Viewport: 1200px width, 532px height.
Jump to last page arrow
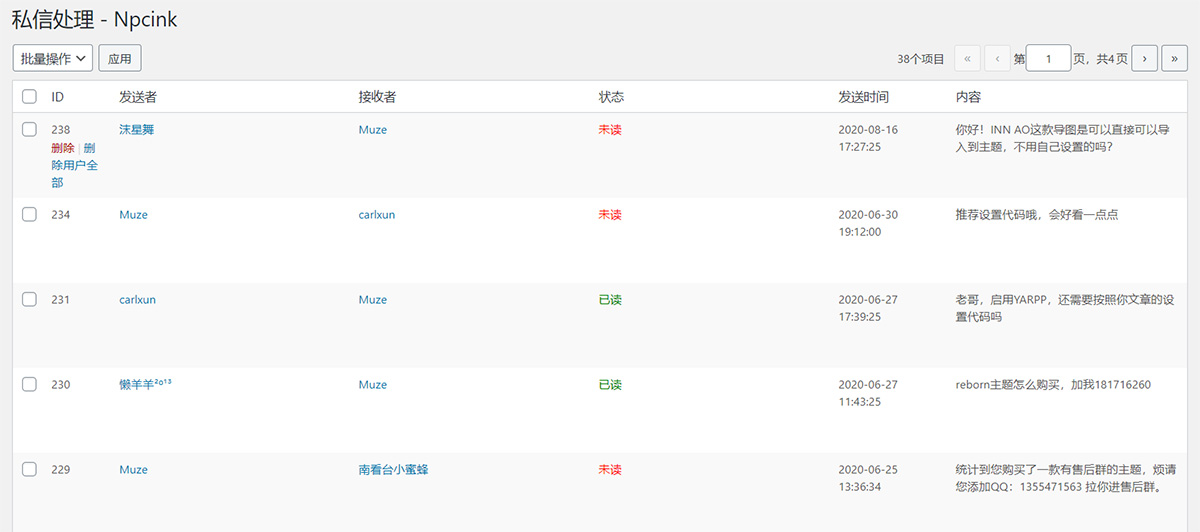click(x=1174, y=59)
